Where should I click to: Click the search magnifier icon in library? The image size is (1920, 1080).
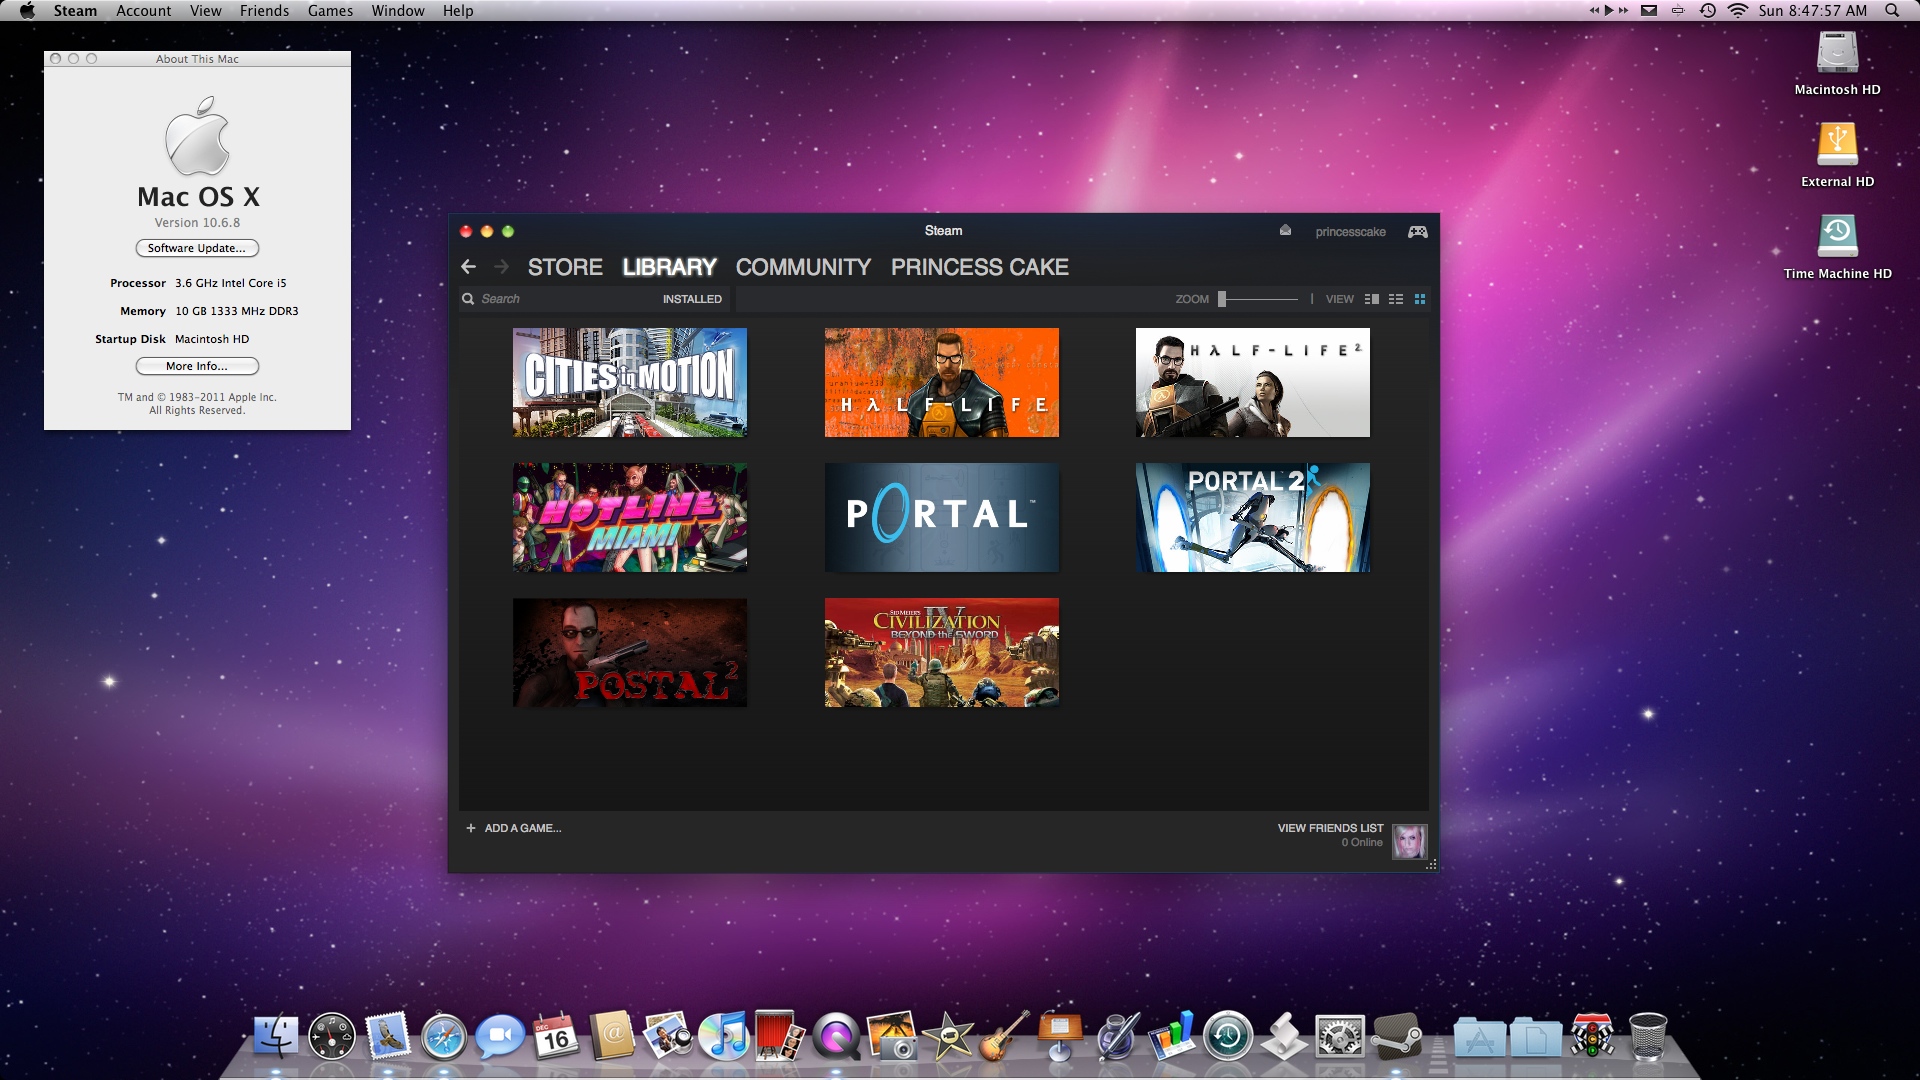468,299
